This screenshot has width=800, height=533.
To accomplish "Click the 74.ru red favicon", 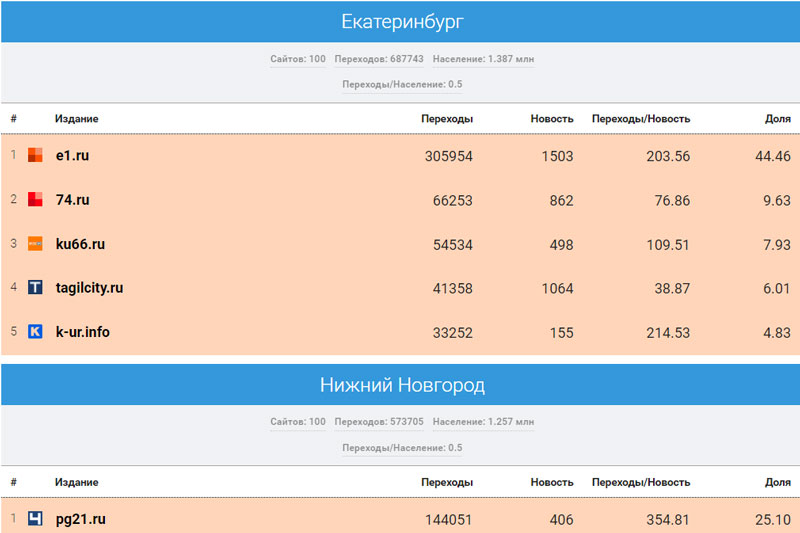I will pos(35,200).
